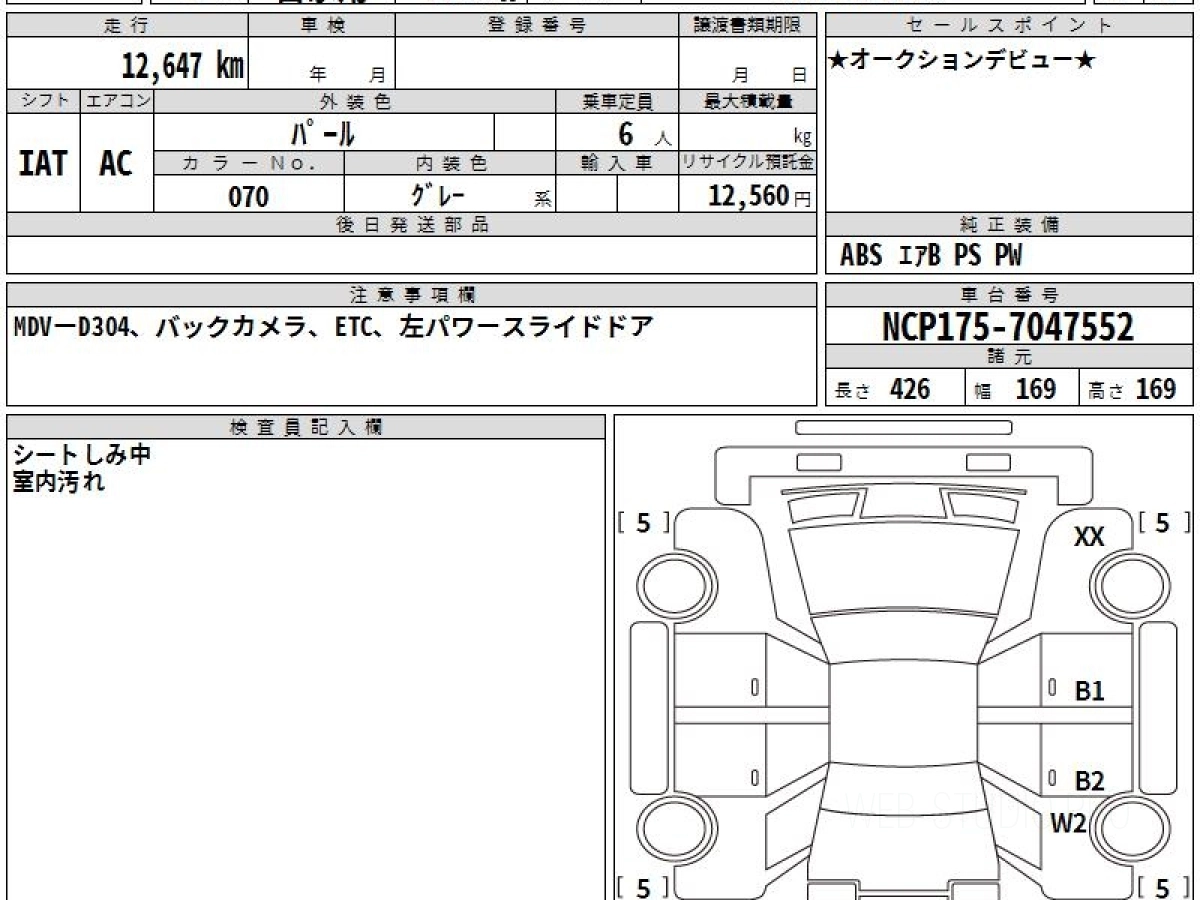Screen dimensions: 1200x900
Task: Click the 0 marker next to B1
Action: click(x=1053, y=688)
